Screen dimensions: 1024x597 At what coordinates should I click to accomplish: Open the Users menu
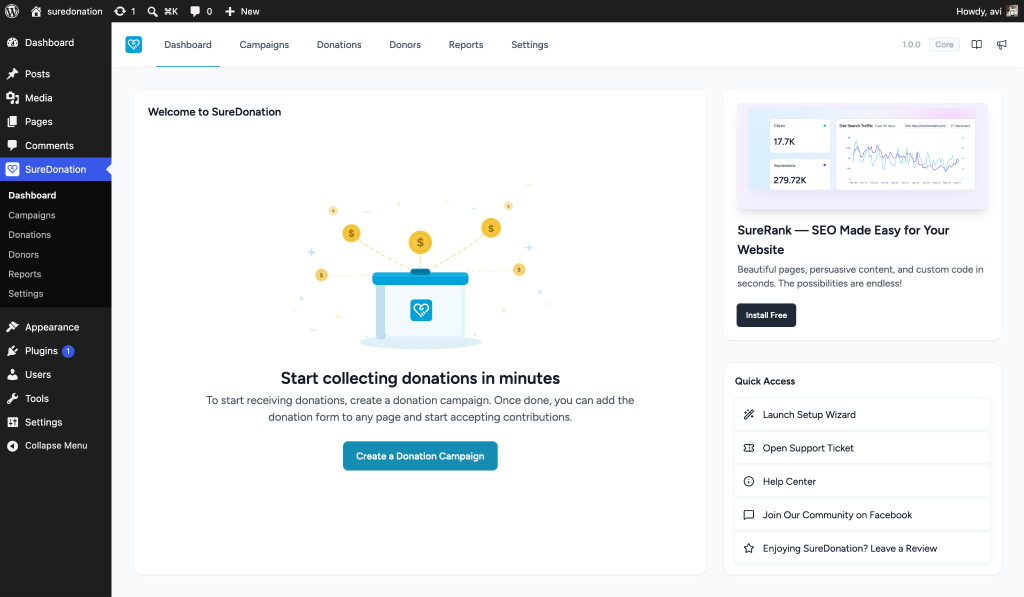point(56,375)
